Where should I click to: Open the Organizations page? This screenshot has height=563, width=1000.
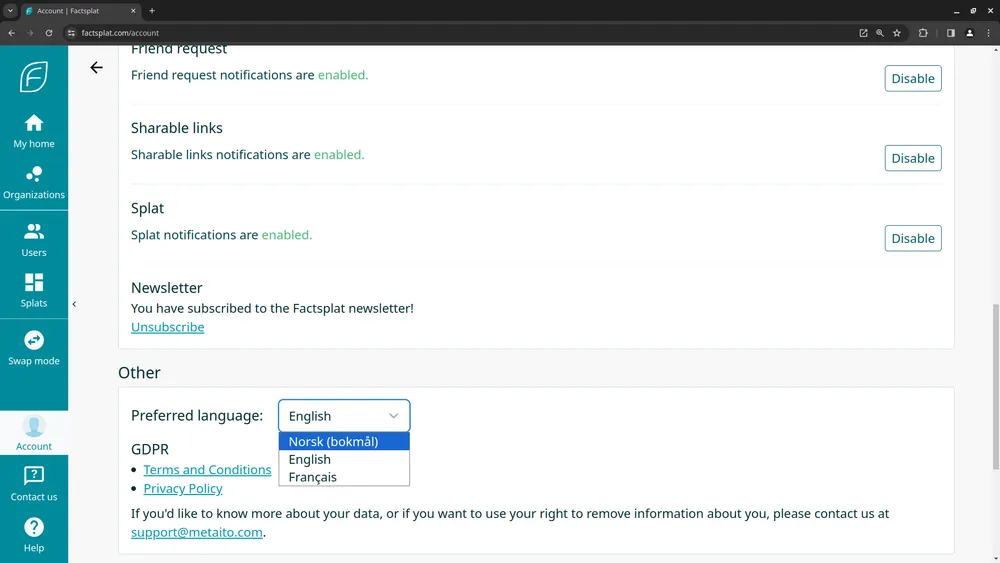tap(34, 182)
